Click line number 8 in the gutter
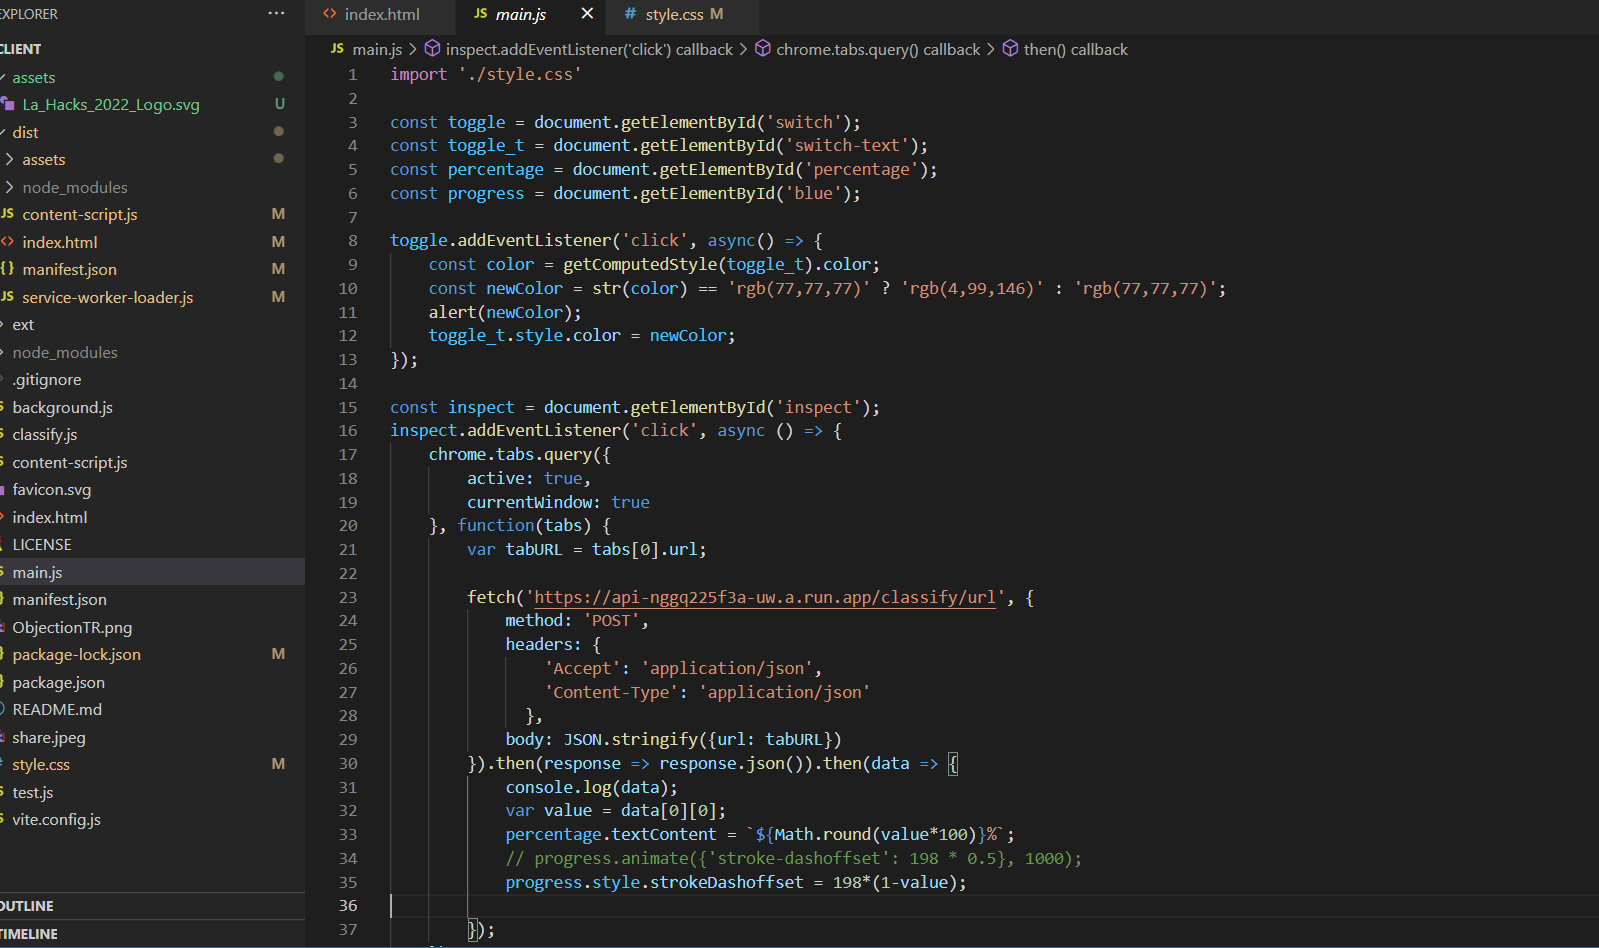 pyautogui.click(x=352, y=240)
